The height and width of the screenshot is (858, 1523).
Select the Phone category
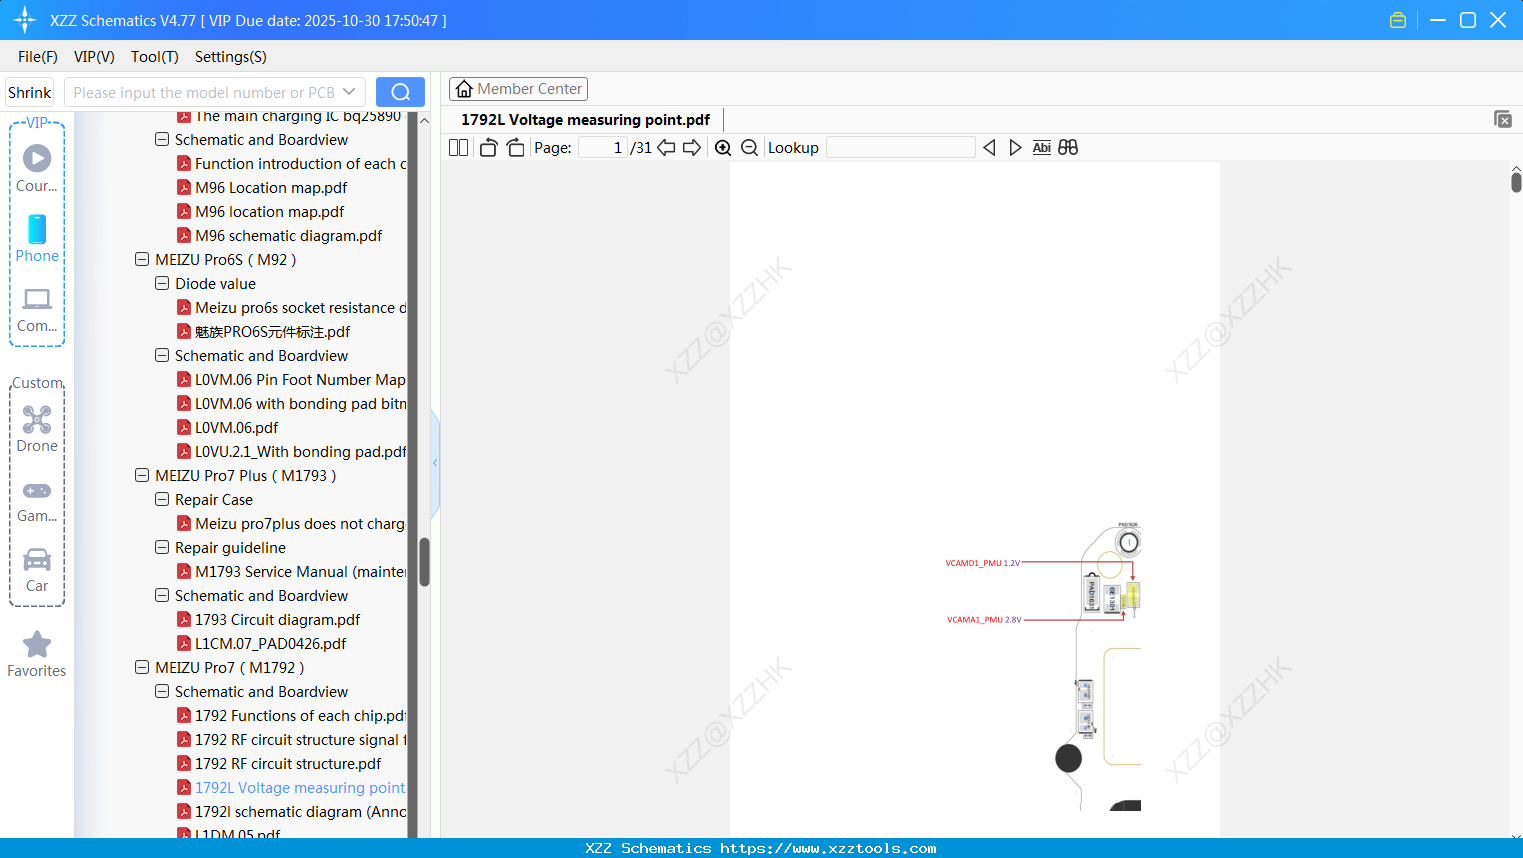click(37, 239)
